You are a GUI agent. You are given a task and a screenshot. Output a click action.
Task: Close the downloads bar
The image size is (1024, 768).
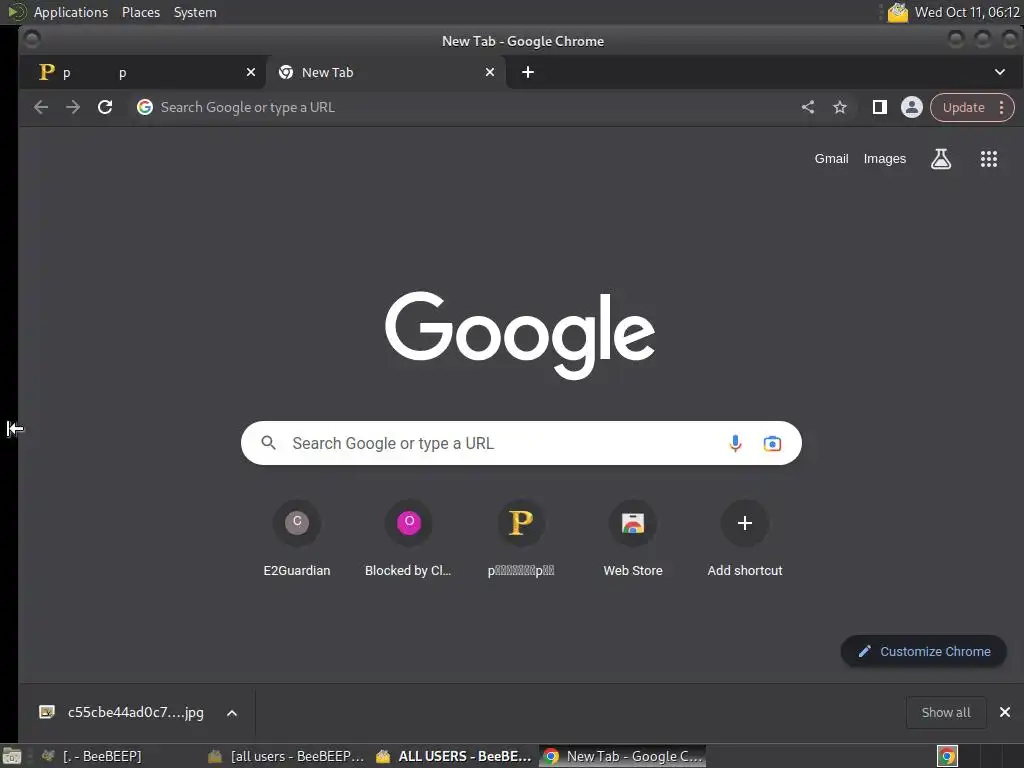click(x=1005, y=712)
